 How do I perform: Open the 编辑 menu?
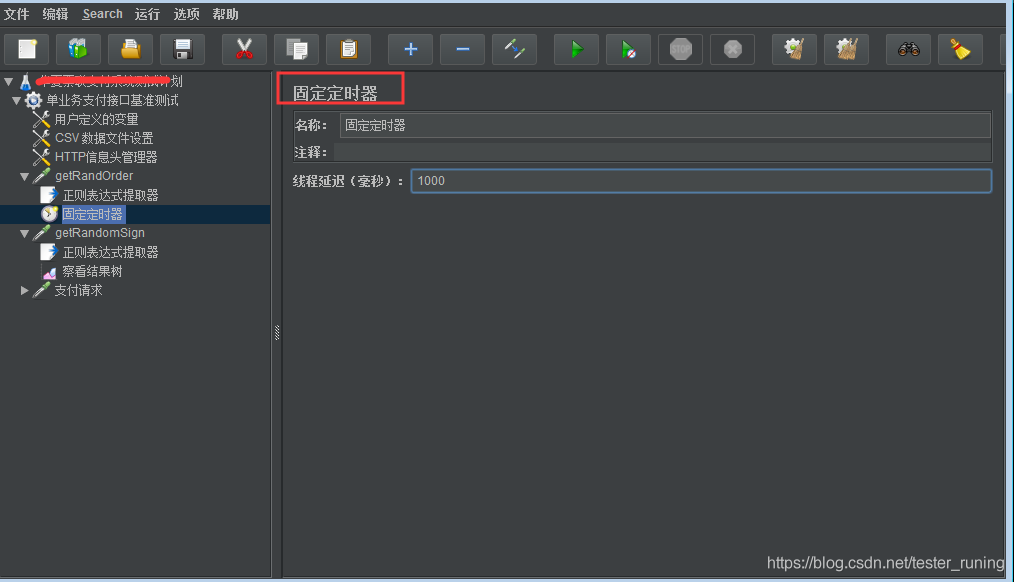click(x=56, y=14)
